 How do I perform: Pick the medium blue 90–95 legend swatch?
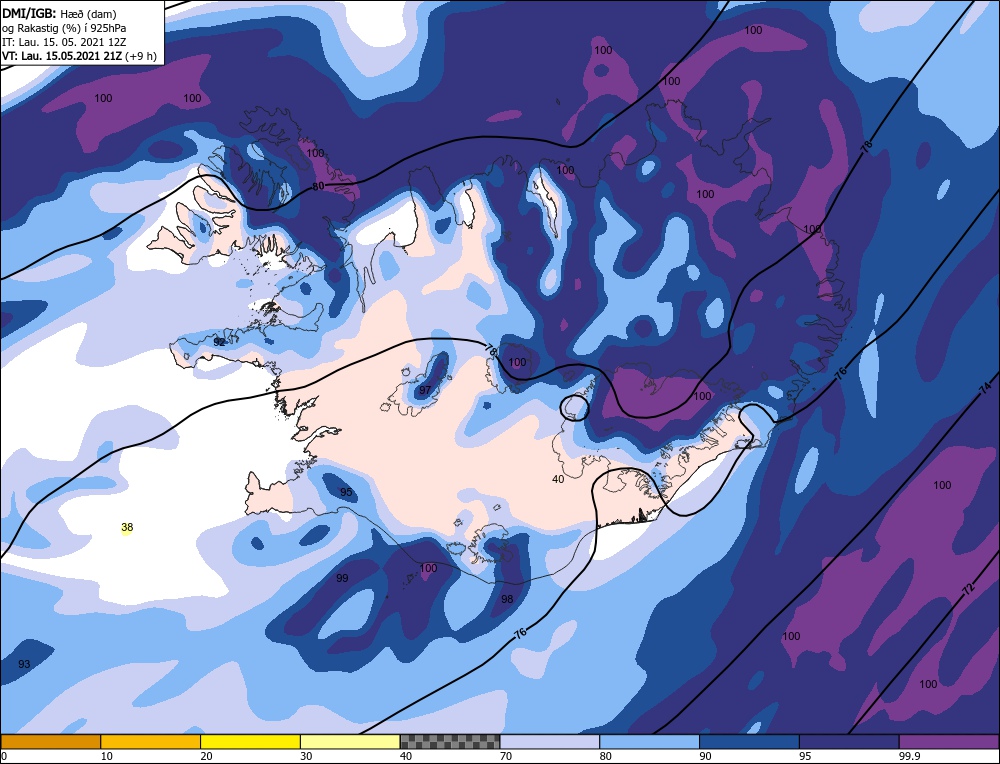(x=749, y=741)
